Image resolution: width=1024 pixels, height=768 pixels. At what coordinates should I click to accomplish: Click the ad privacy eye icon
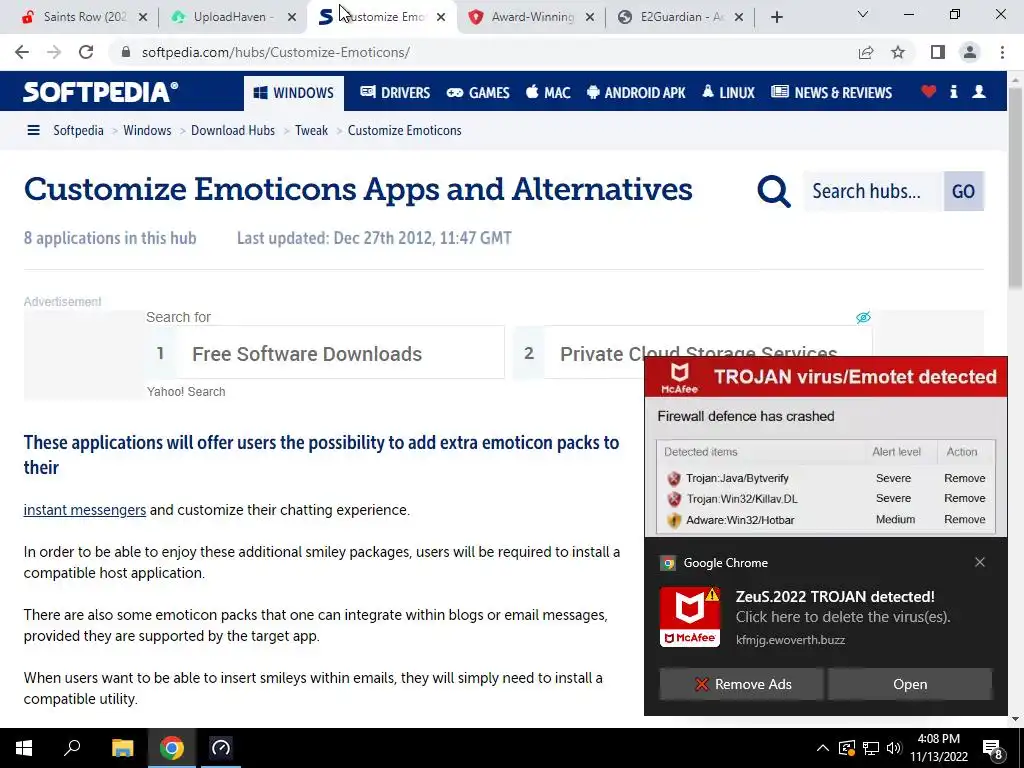coord(863,317)
